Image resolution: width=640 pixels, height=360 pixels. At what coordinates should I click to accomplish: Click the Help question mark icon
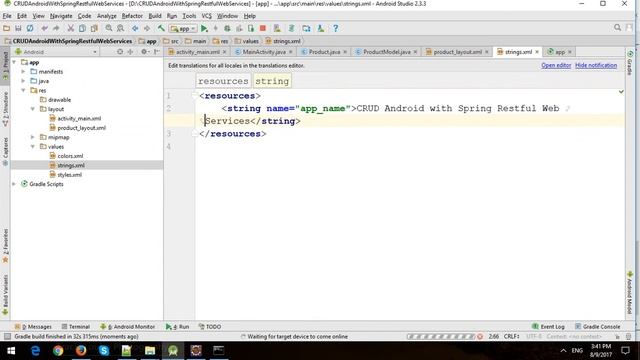[336, 28]
